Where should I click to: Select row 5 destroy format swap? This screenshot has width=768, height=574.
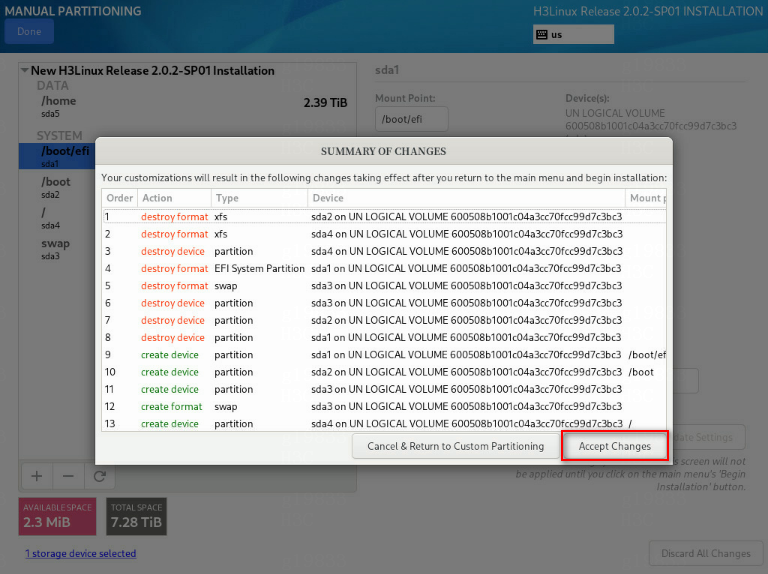[x=384, y=286]
